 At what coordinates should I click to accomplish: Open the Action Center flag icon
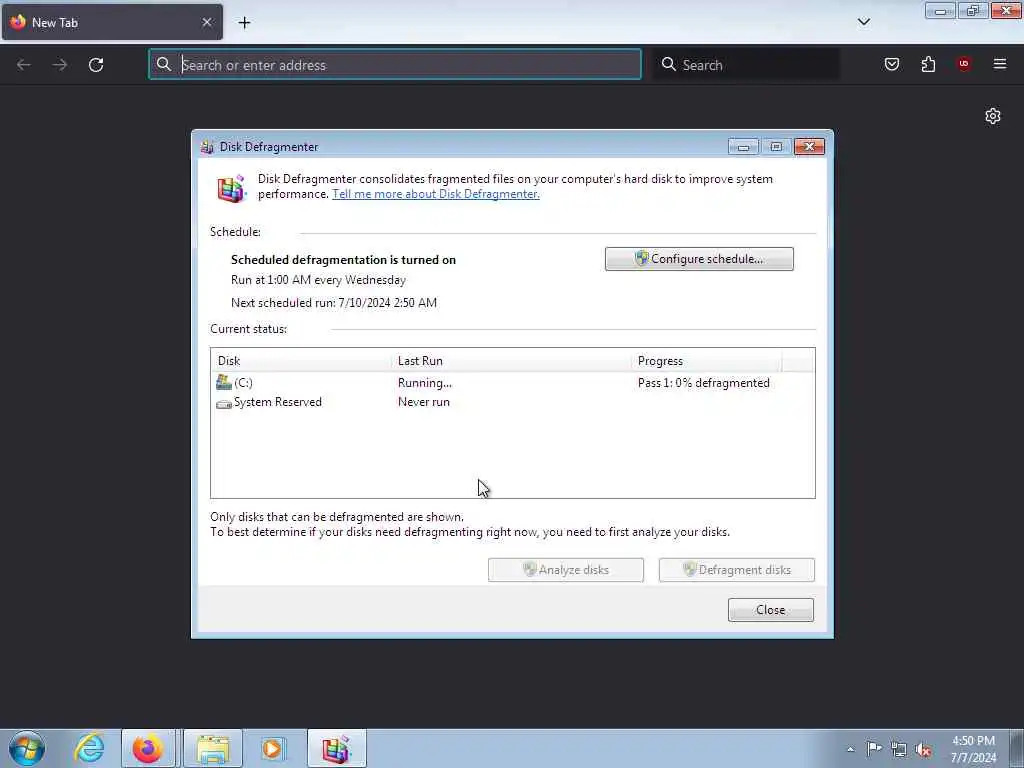click(874, 749)
